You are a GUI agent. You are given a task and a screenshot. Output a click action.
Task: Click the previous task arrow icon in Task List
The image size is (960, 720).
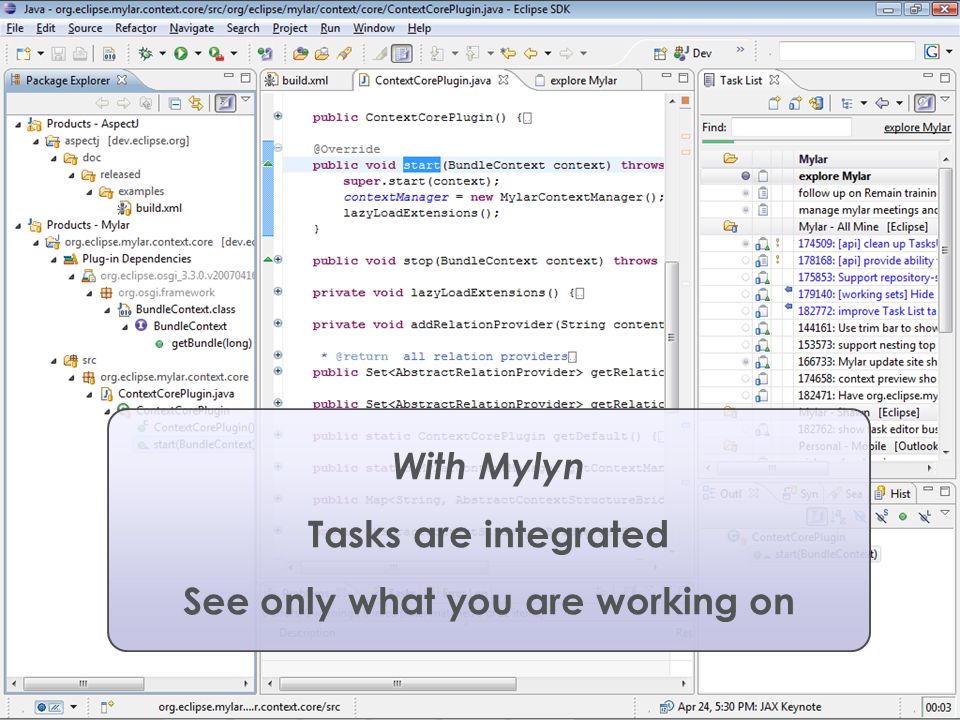pos(882,103)
